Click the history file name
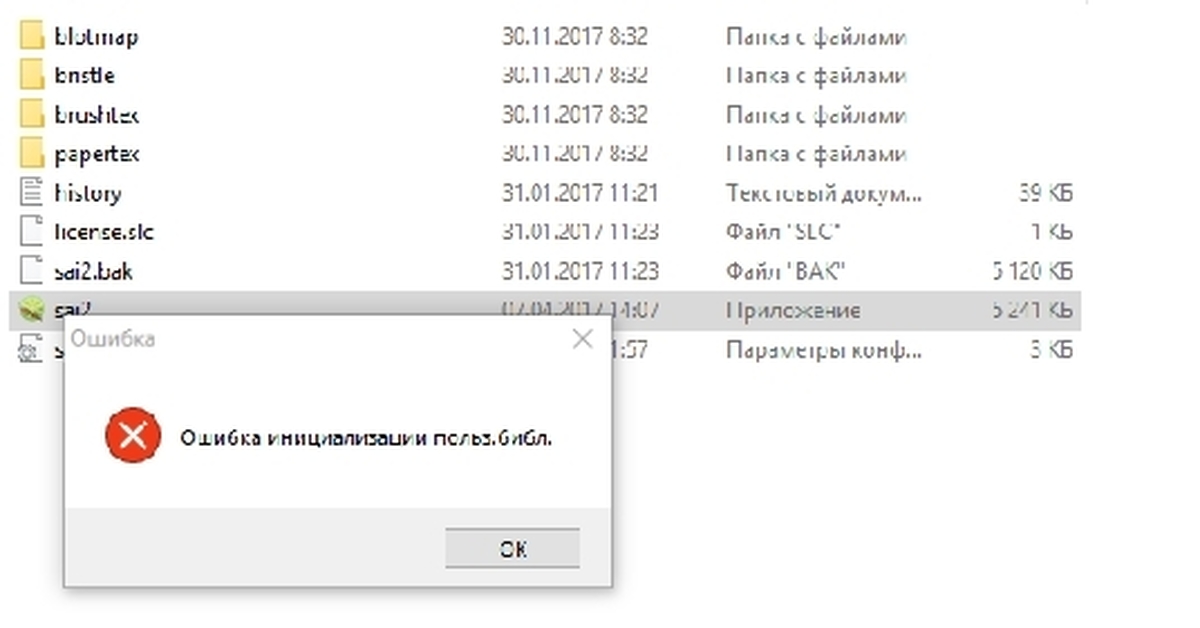Screen dimensions: 1200x628 coord(88,193)
